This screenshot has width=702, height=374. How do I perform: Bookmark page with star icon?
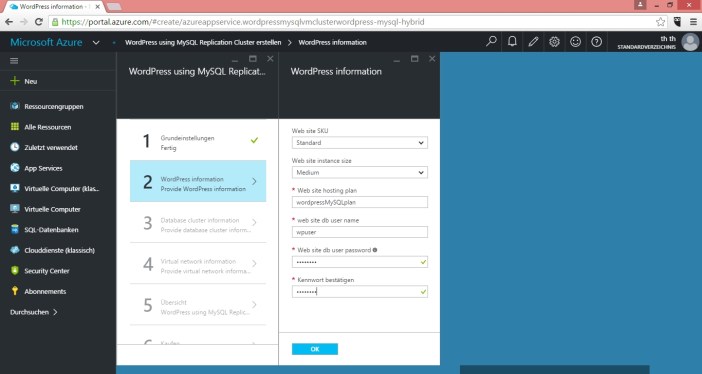coord(660,22)
